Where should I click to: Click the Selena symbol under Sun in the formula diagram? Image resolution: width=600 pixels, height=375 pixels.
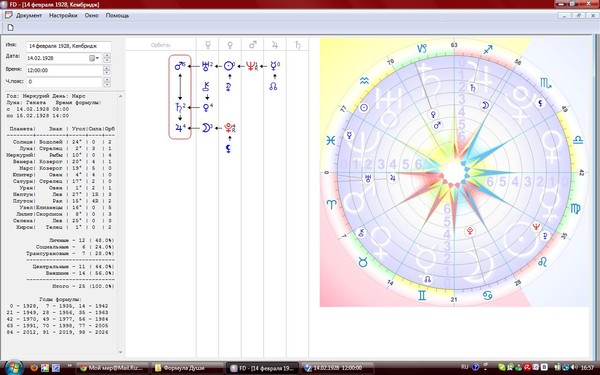click(228, 87)
